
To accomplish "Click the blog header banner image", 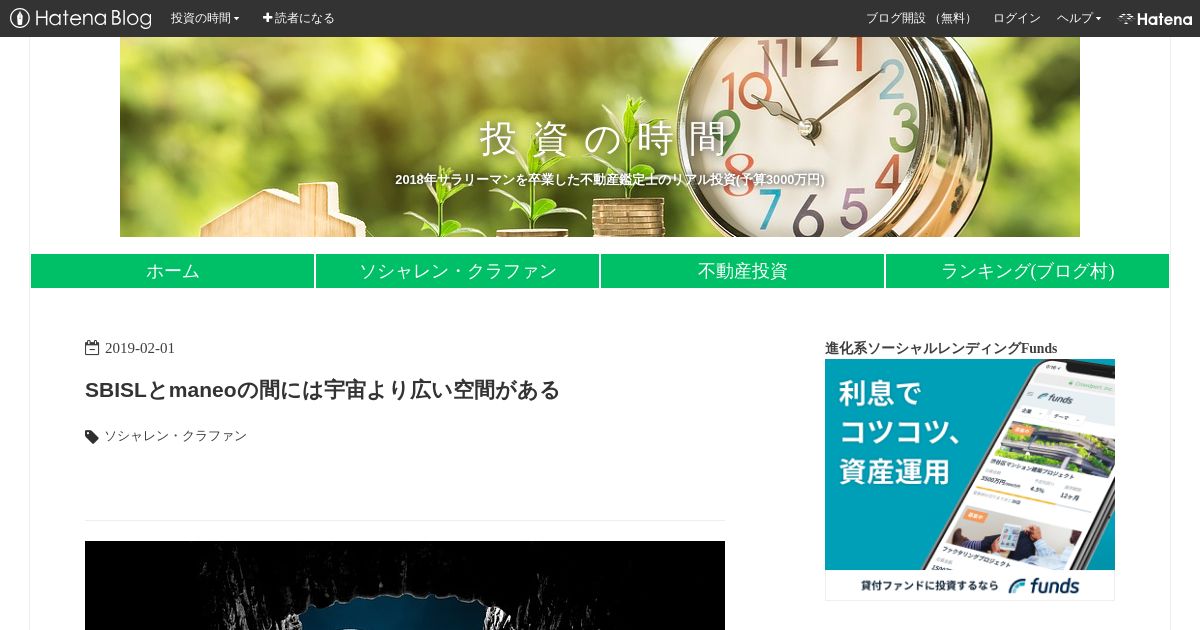I will (x=600, y=137).
